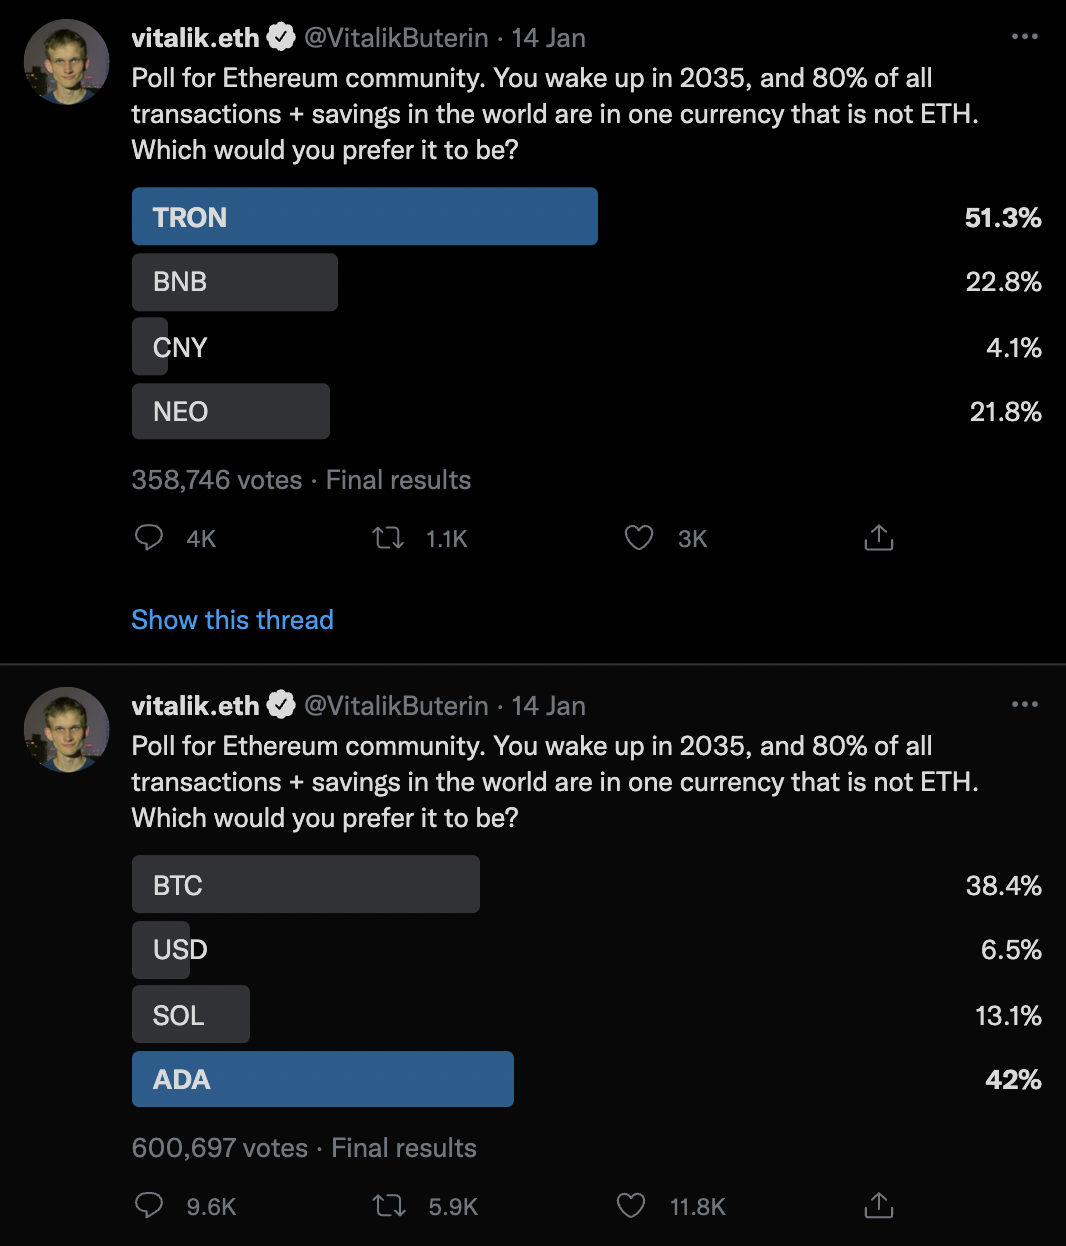
Task: Reply to the first poll tweet
Action: (149, 538)
